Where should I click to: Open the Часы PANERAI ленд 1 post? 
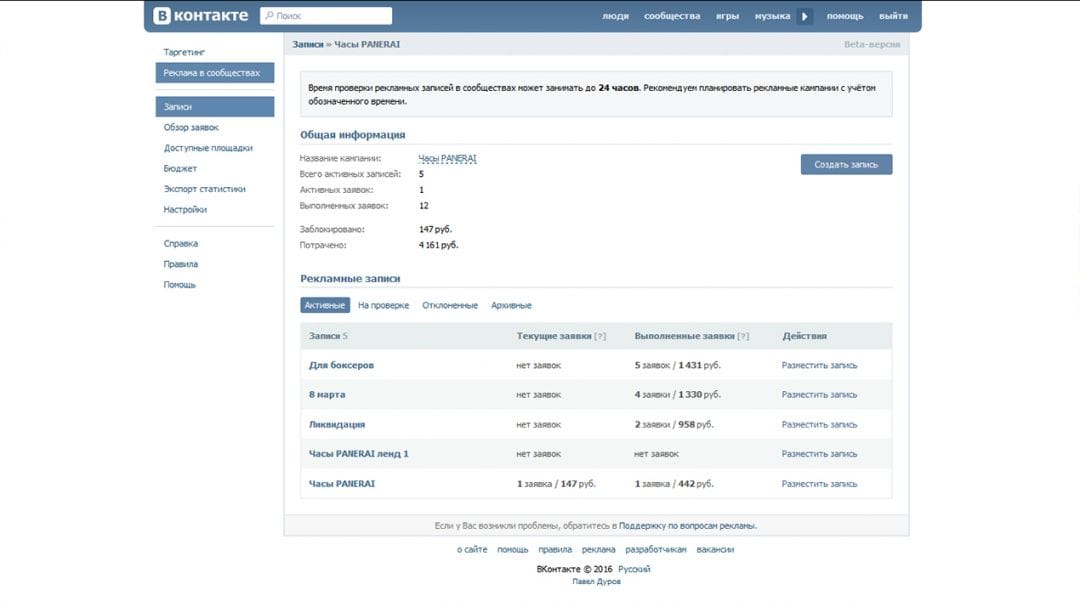(x=358, y=454)
